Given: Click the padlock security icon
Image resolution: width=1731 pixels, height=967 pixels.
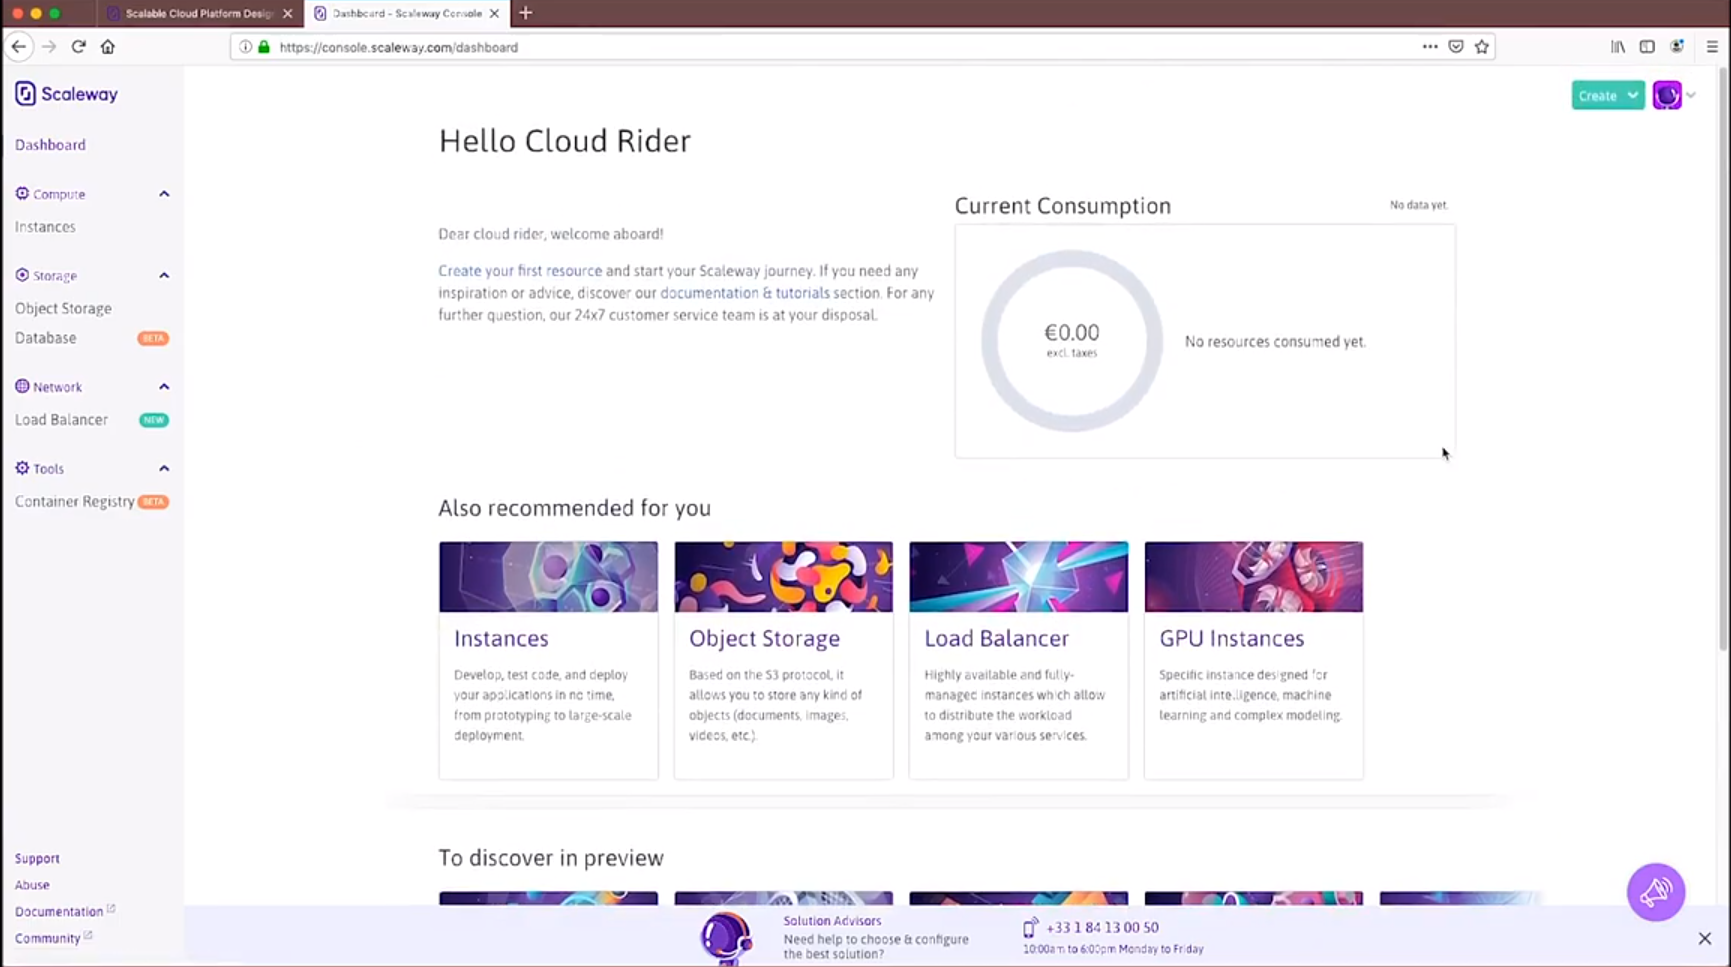Looking at the screenshot, I should click(x=264, y=47).
